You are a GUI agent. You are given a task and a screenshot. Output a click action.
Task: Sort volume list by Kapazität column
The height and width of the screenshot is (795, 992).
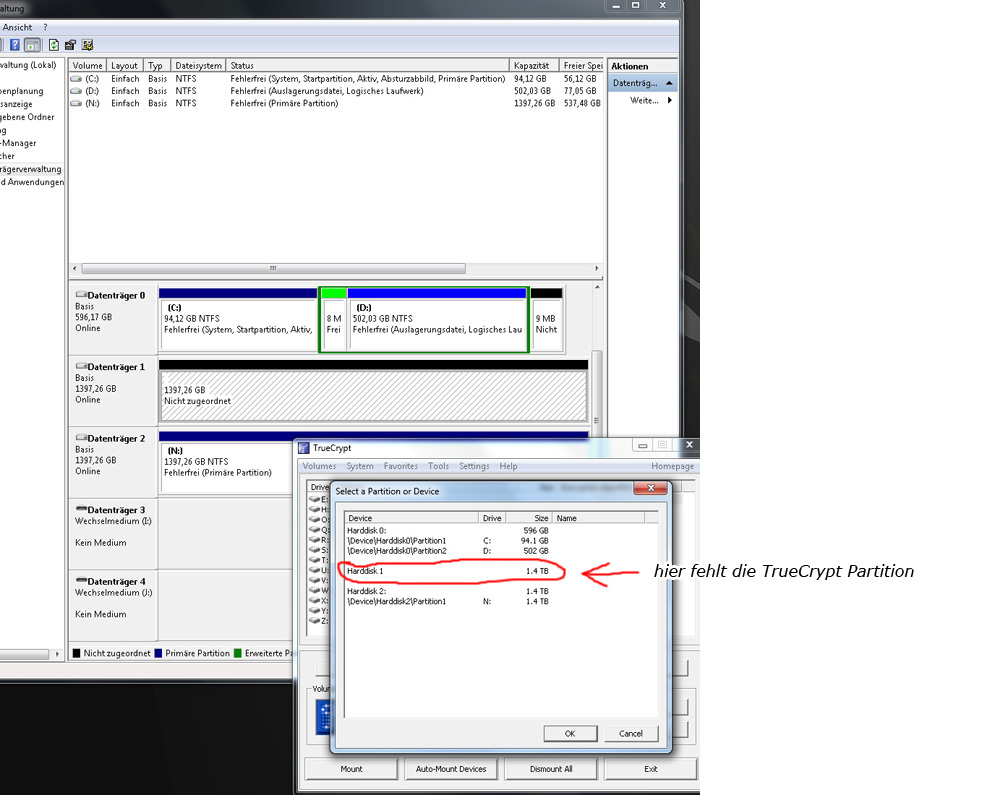point(534,65)
